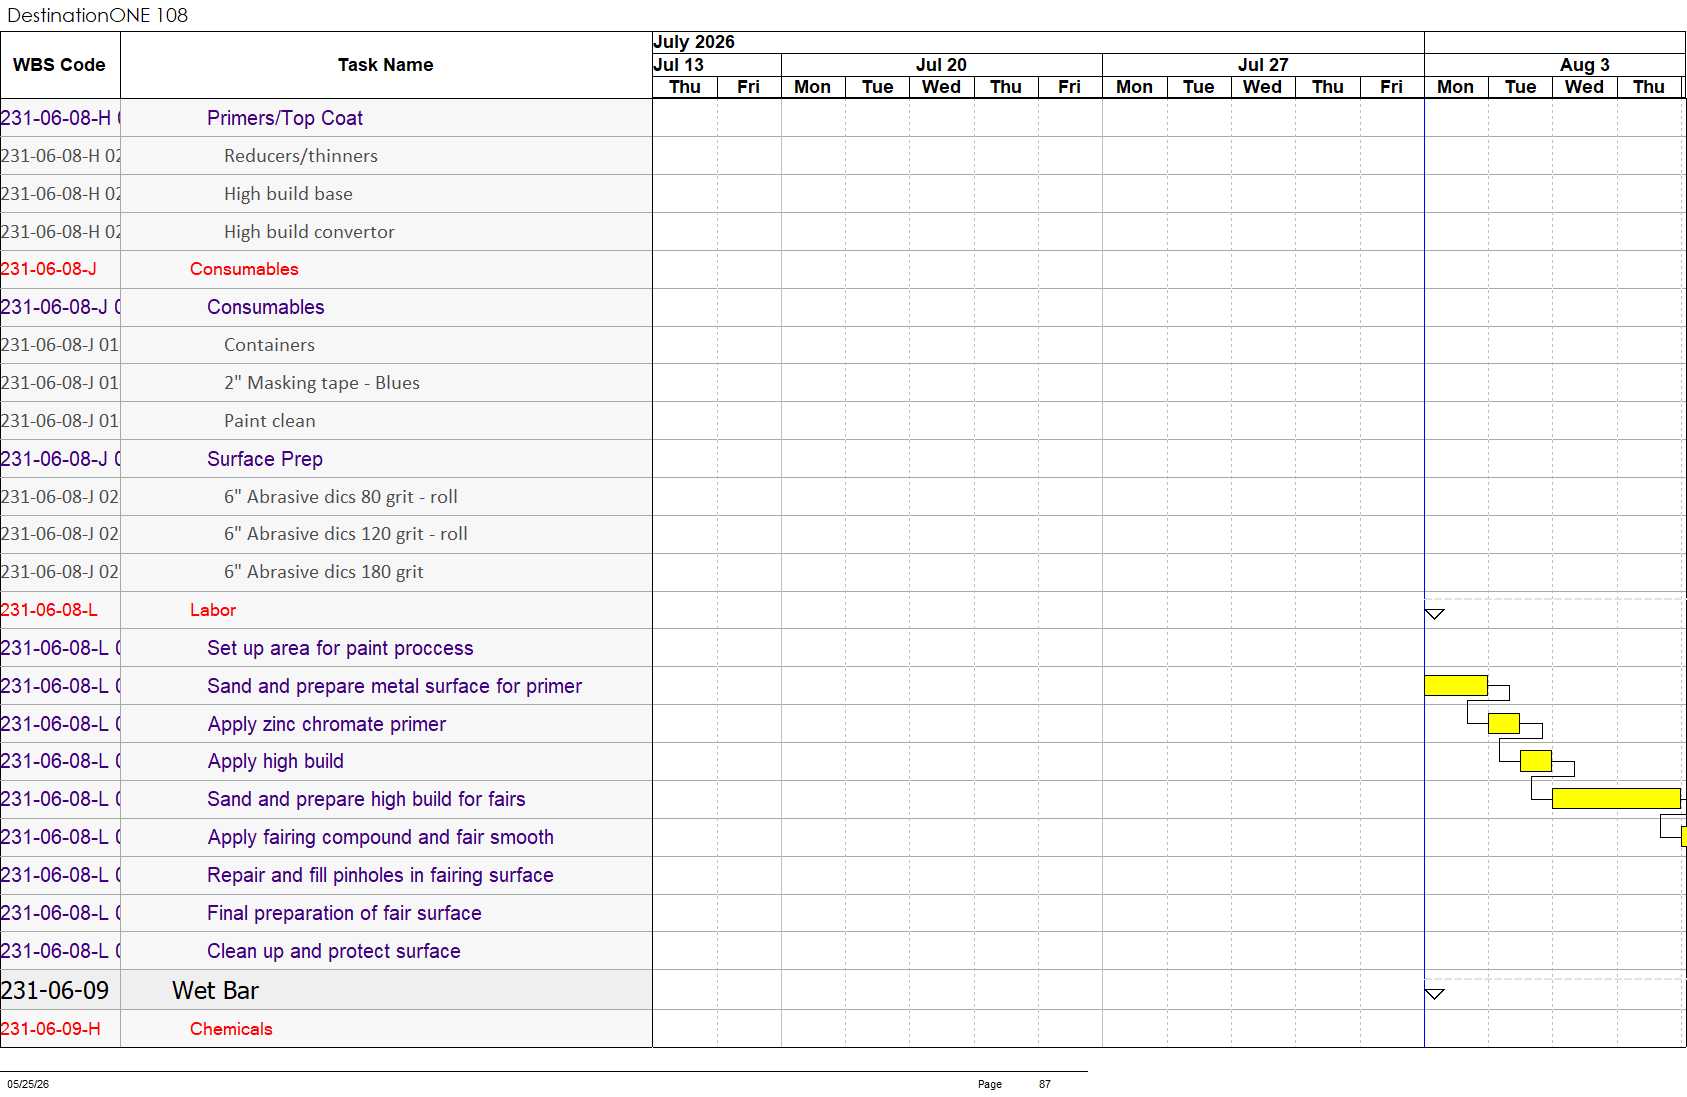Select the Paint clean task

326,421
